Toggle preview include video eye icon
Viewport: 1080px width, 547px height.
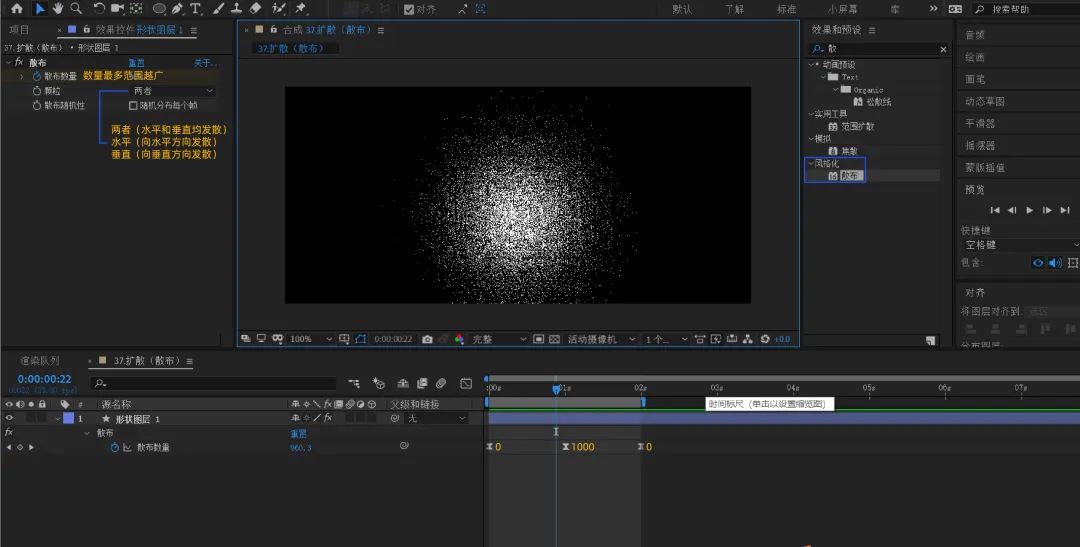(x=1038, y=262)
